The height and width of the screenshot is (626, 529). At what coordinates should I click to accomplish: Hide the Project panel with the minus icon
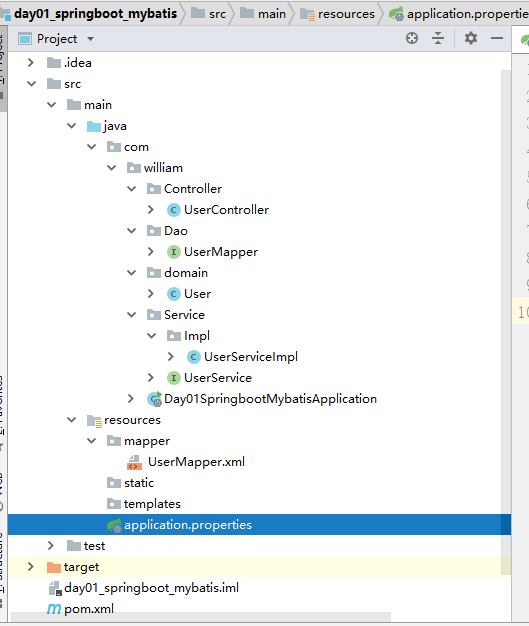tap(497, 38)
